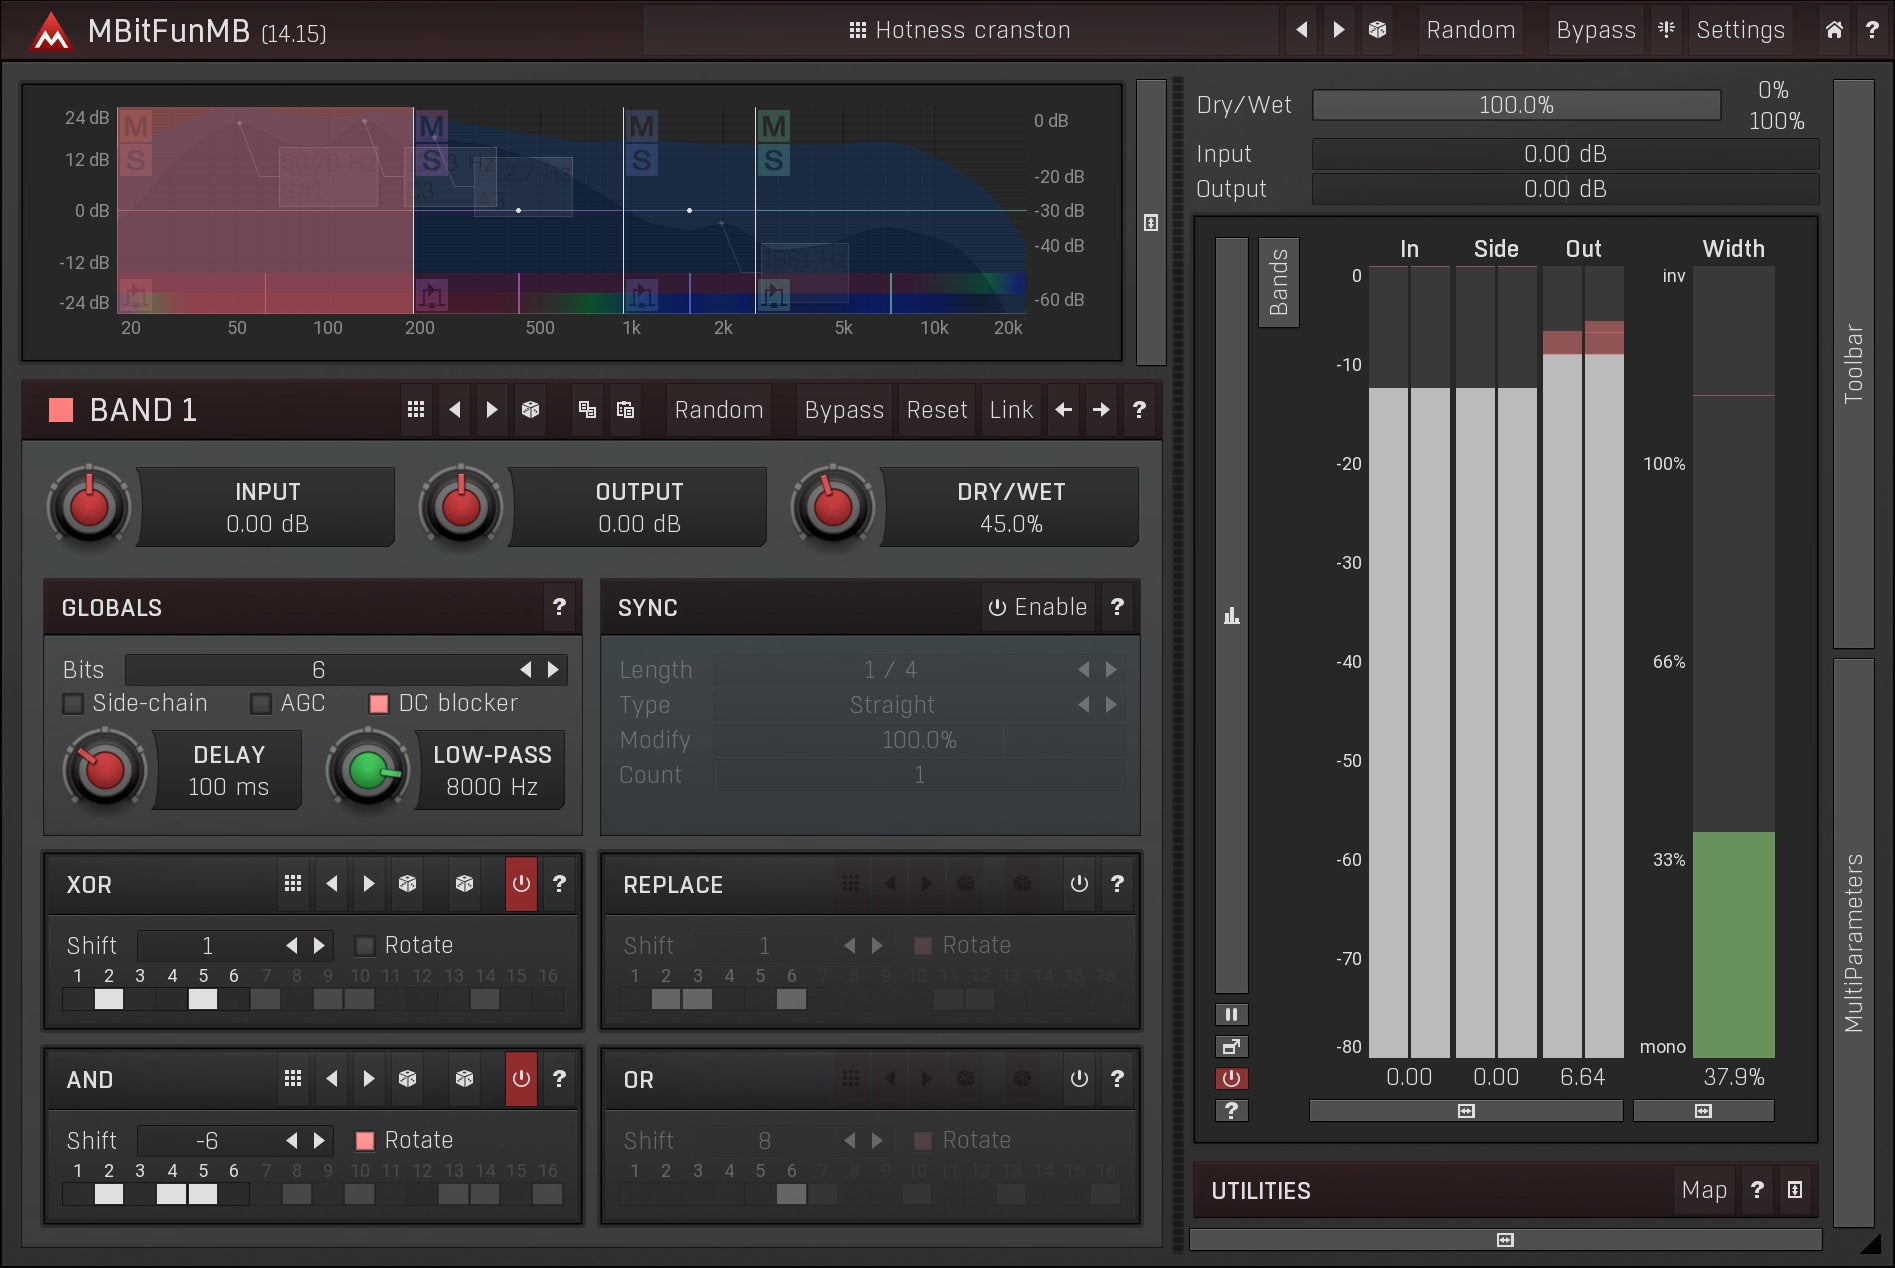Viewport: 1895px width, 1268px height.
Task: Open the MultiParameters side tab
Action: [x=1853, y=941]
